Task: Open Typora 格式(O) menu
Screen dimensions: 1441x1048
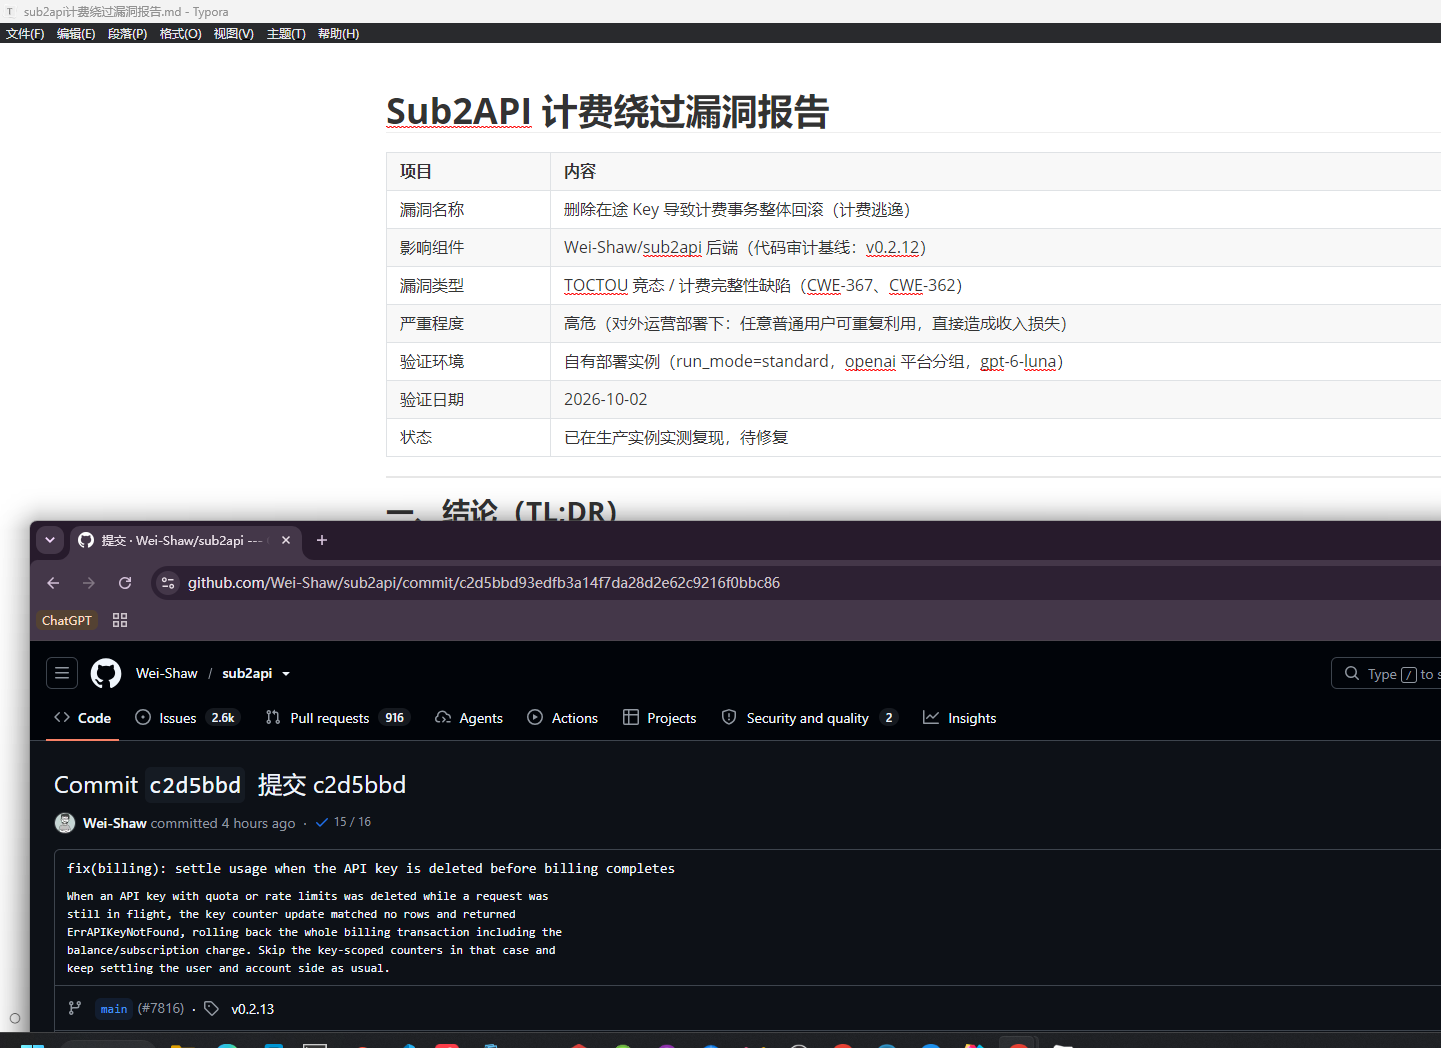Action: [x=181, y=33]
